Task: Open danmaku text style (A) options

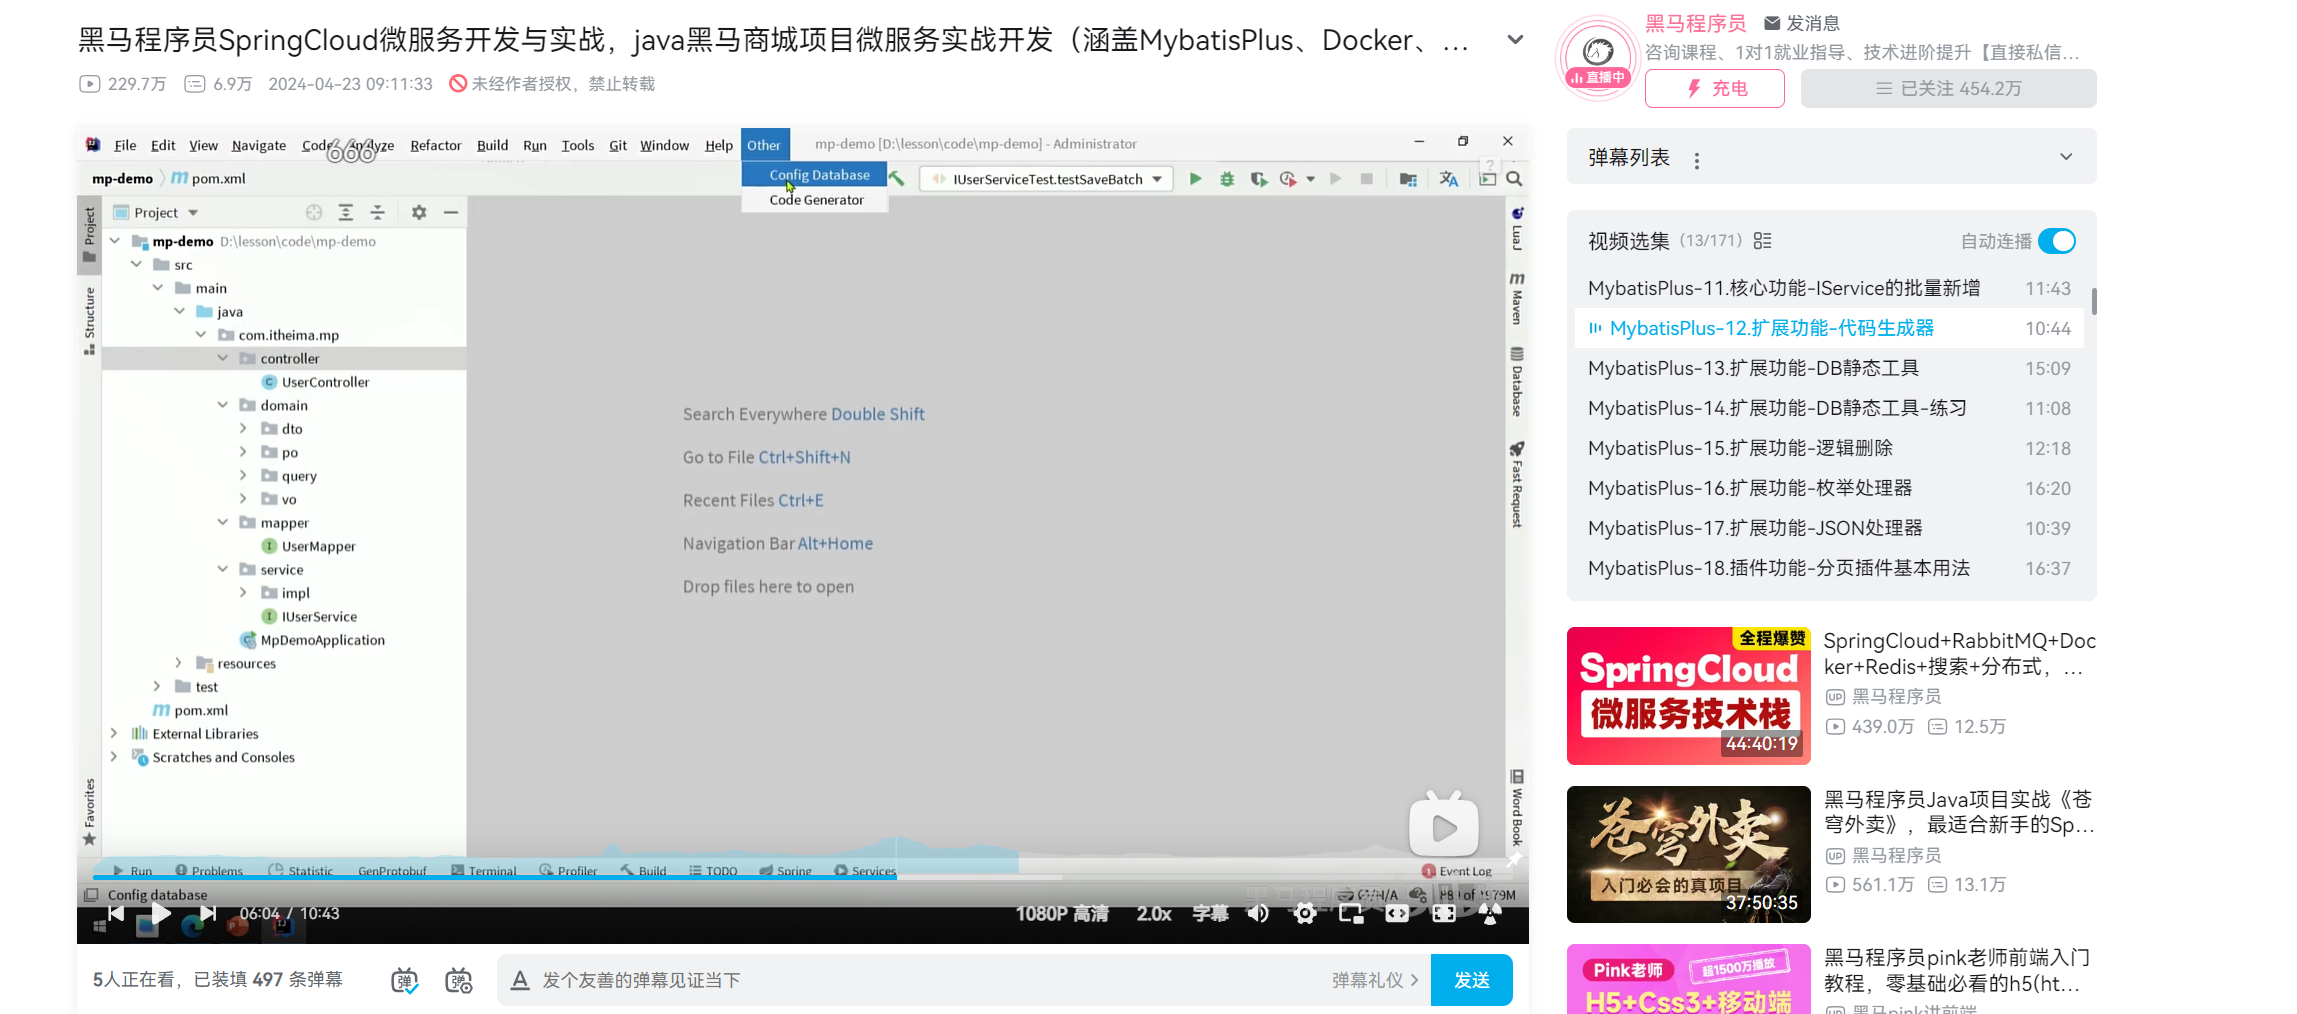Action: [520, 980]
